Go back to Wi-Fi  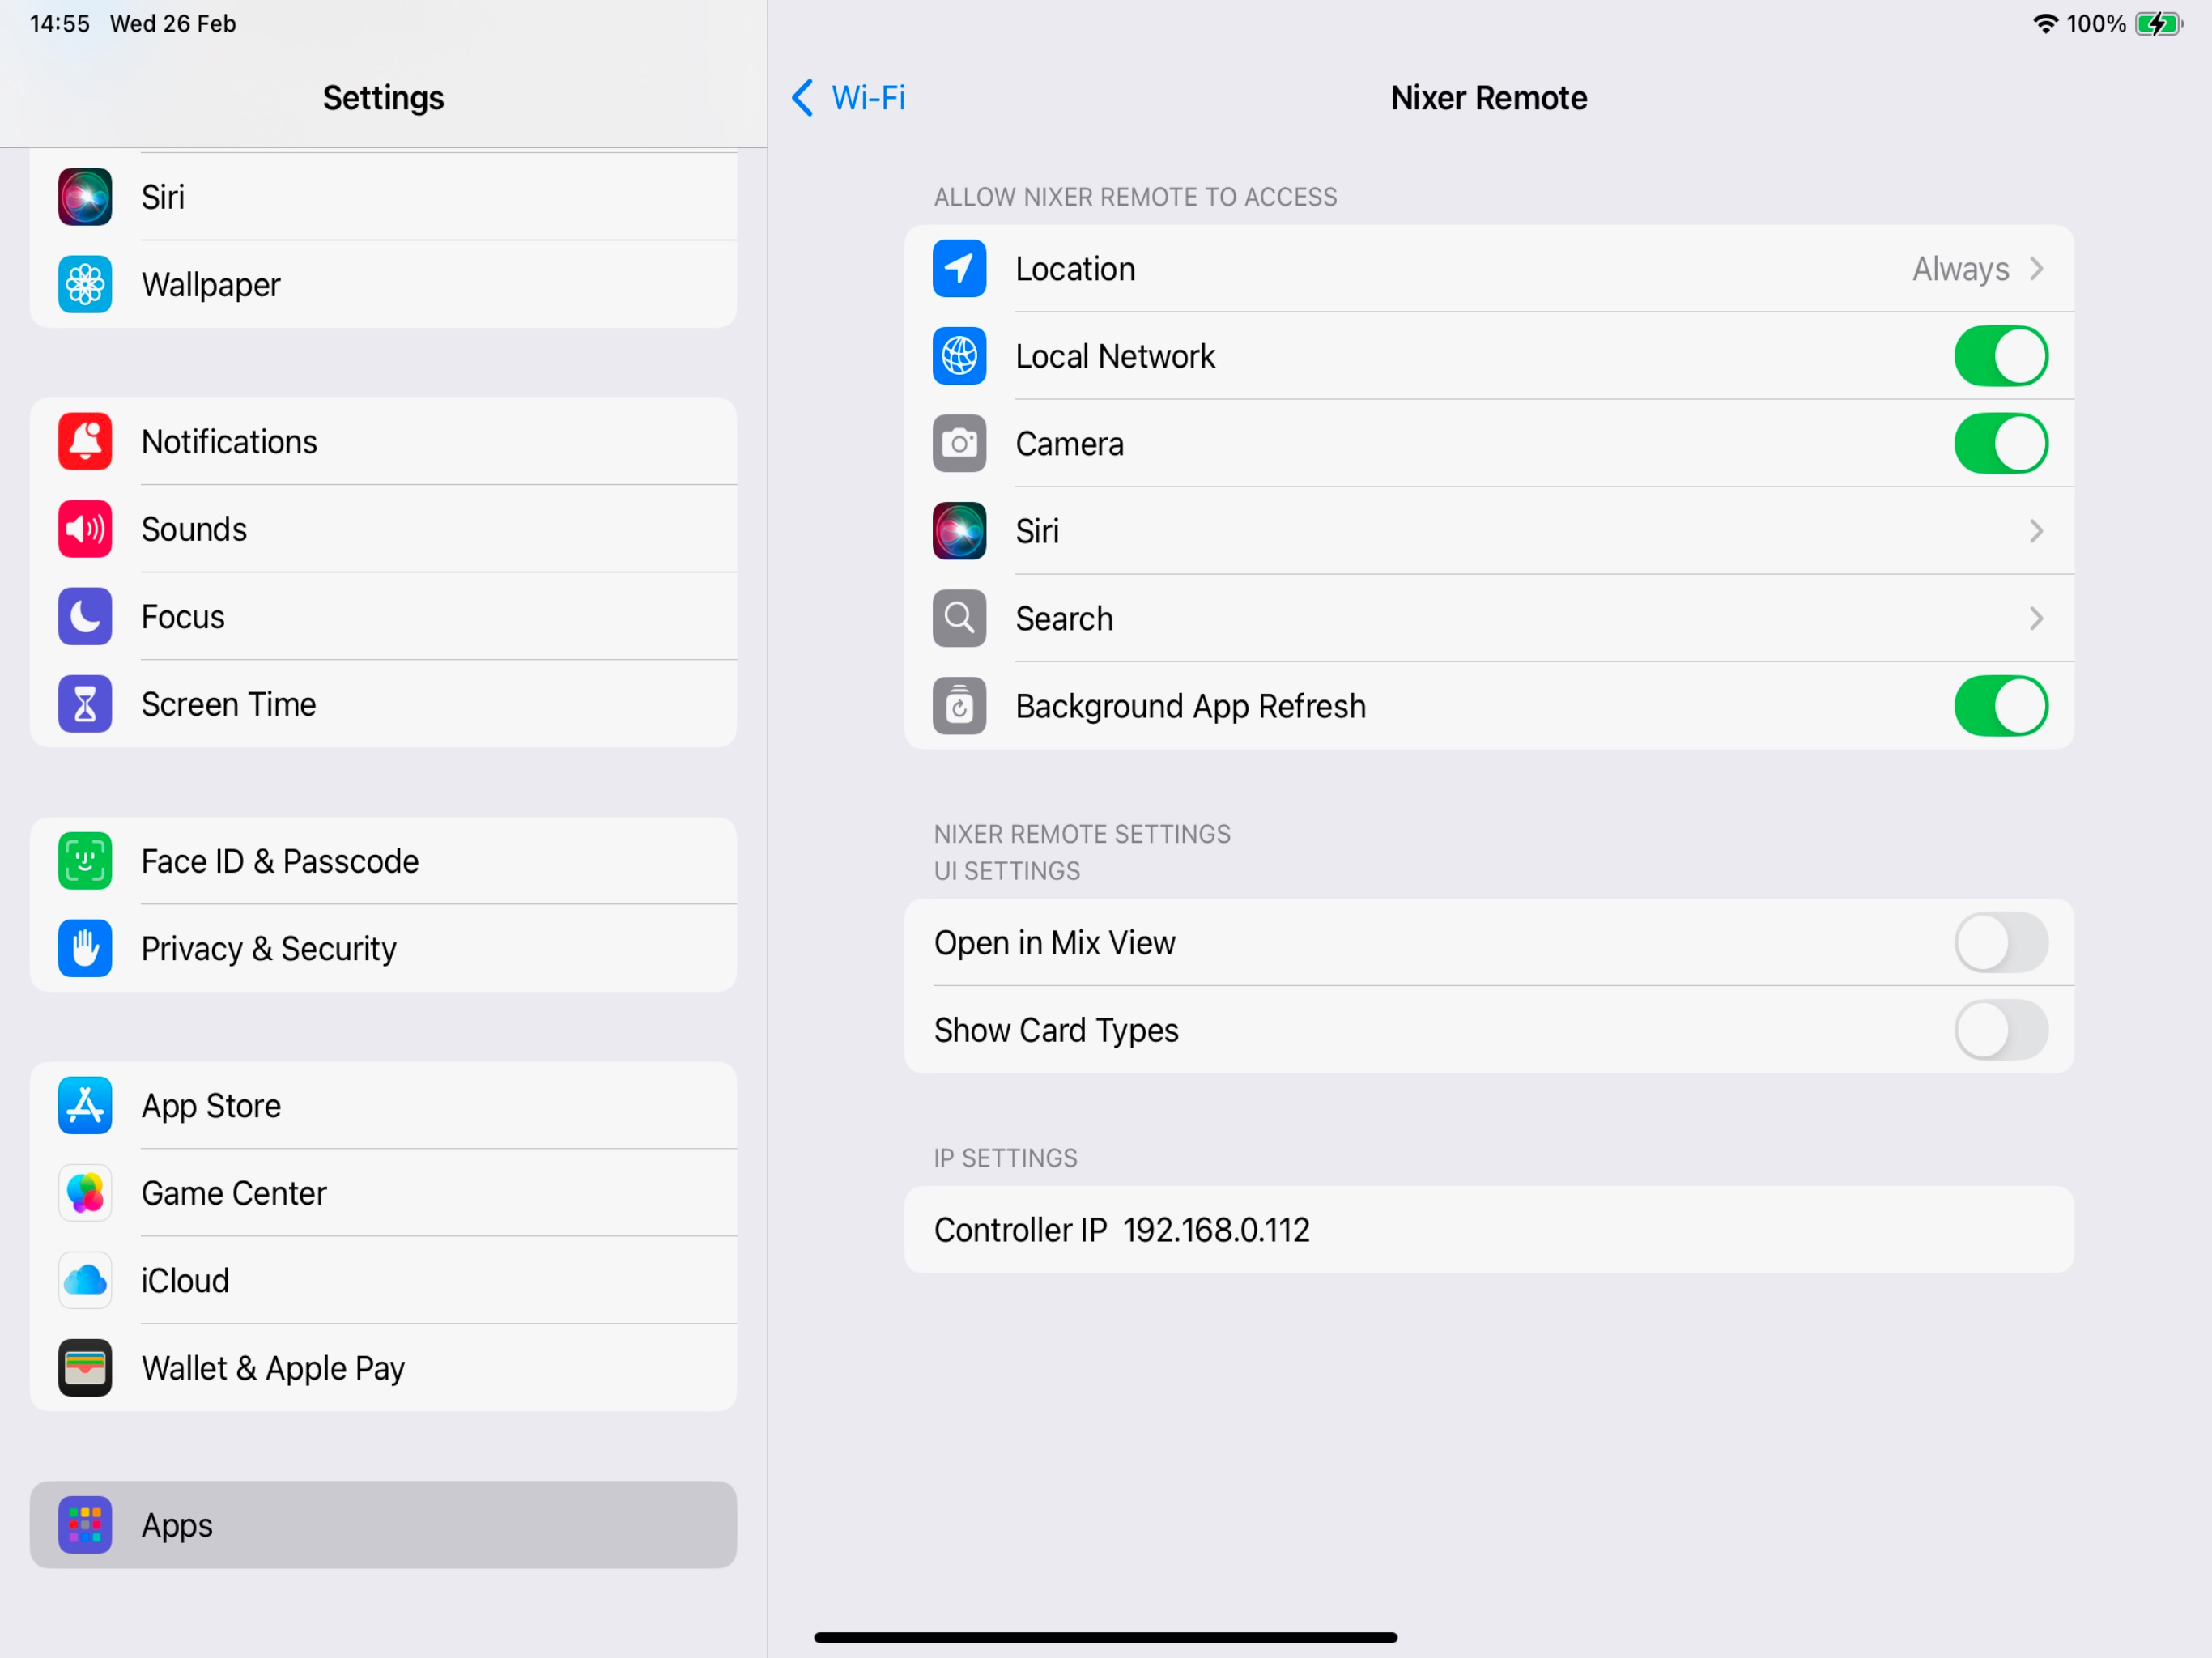point(848,98)
